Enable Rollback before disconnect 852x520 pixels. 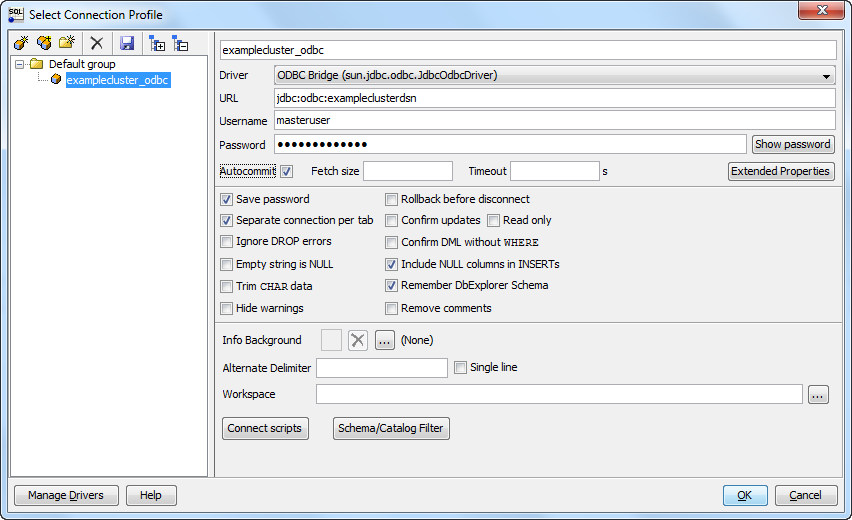click(x=391, y=199)
